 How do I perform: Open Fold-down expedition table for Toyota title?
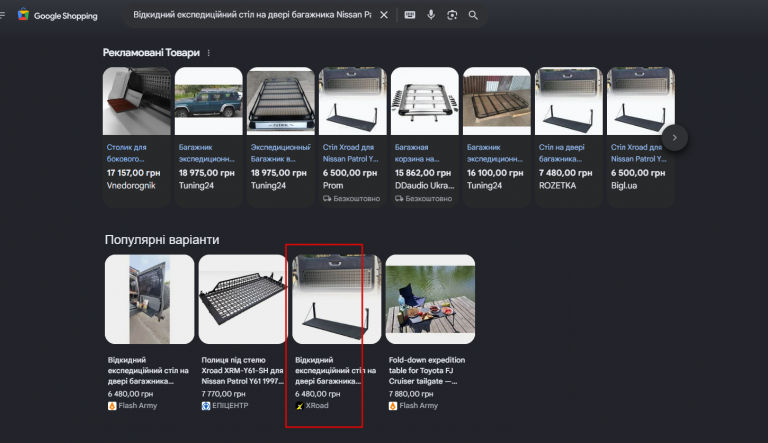[x=427, y=370]
